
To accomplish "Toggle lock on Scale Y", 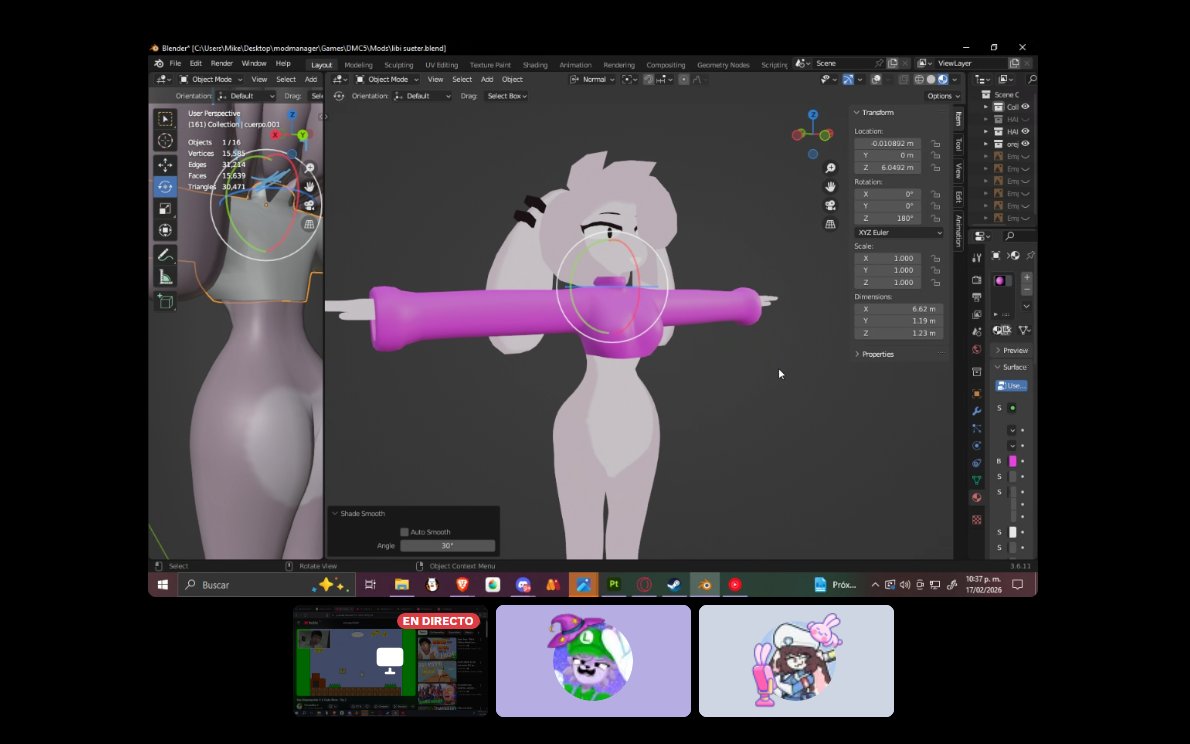I will pos(936,270).
